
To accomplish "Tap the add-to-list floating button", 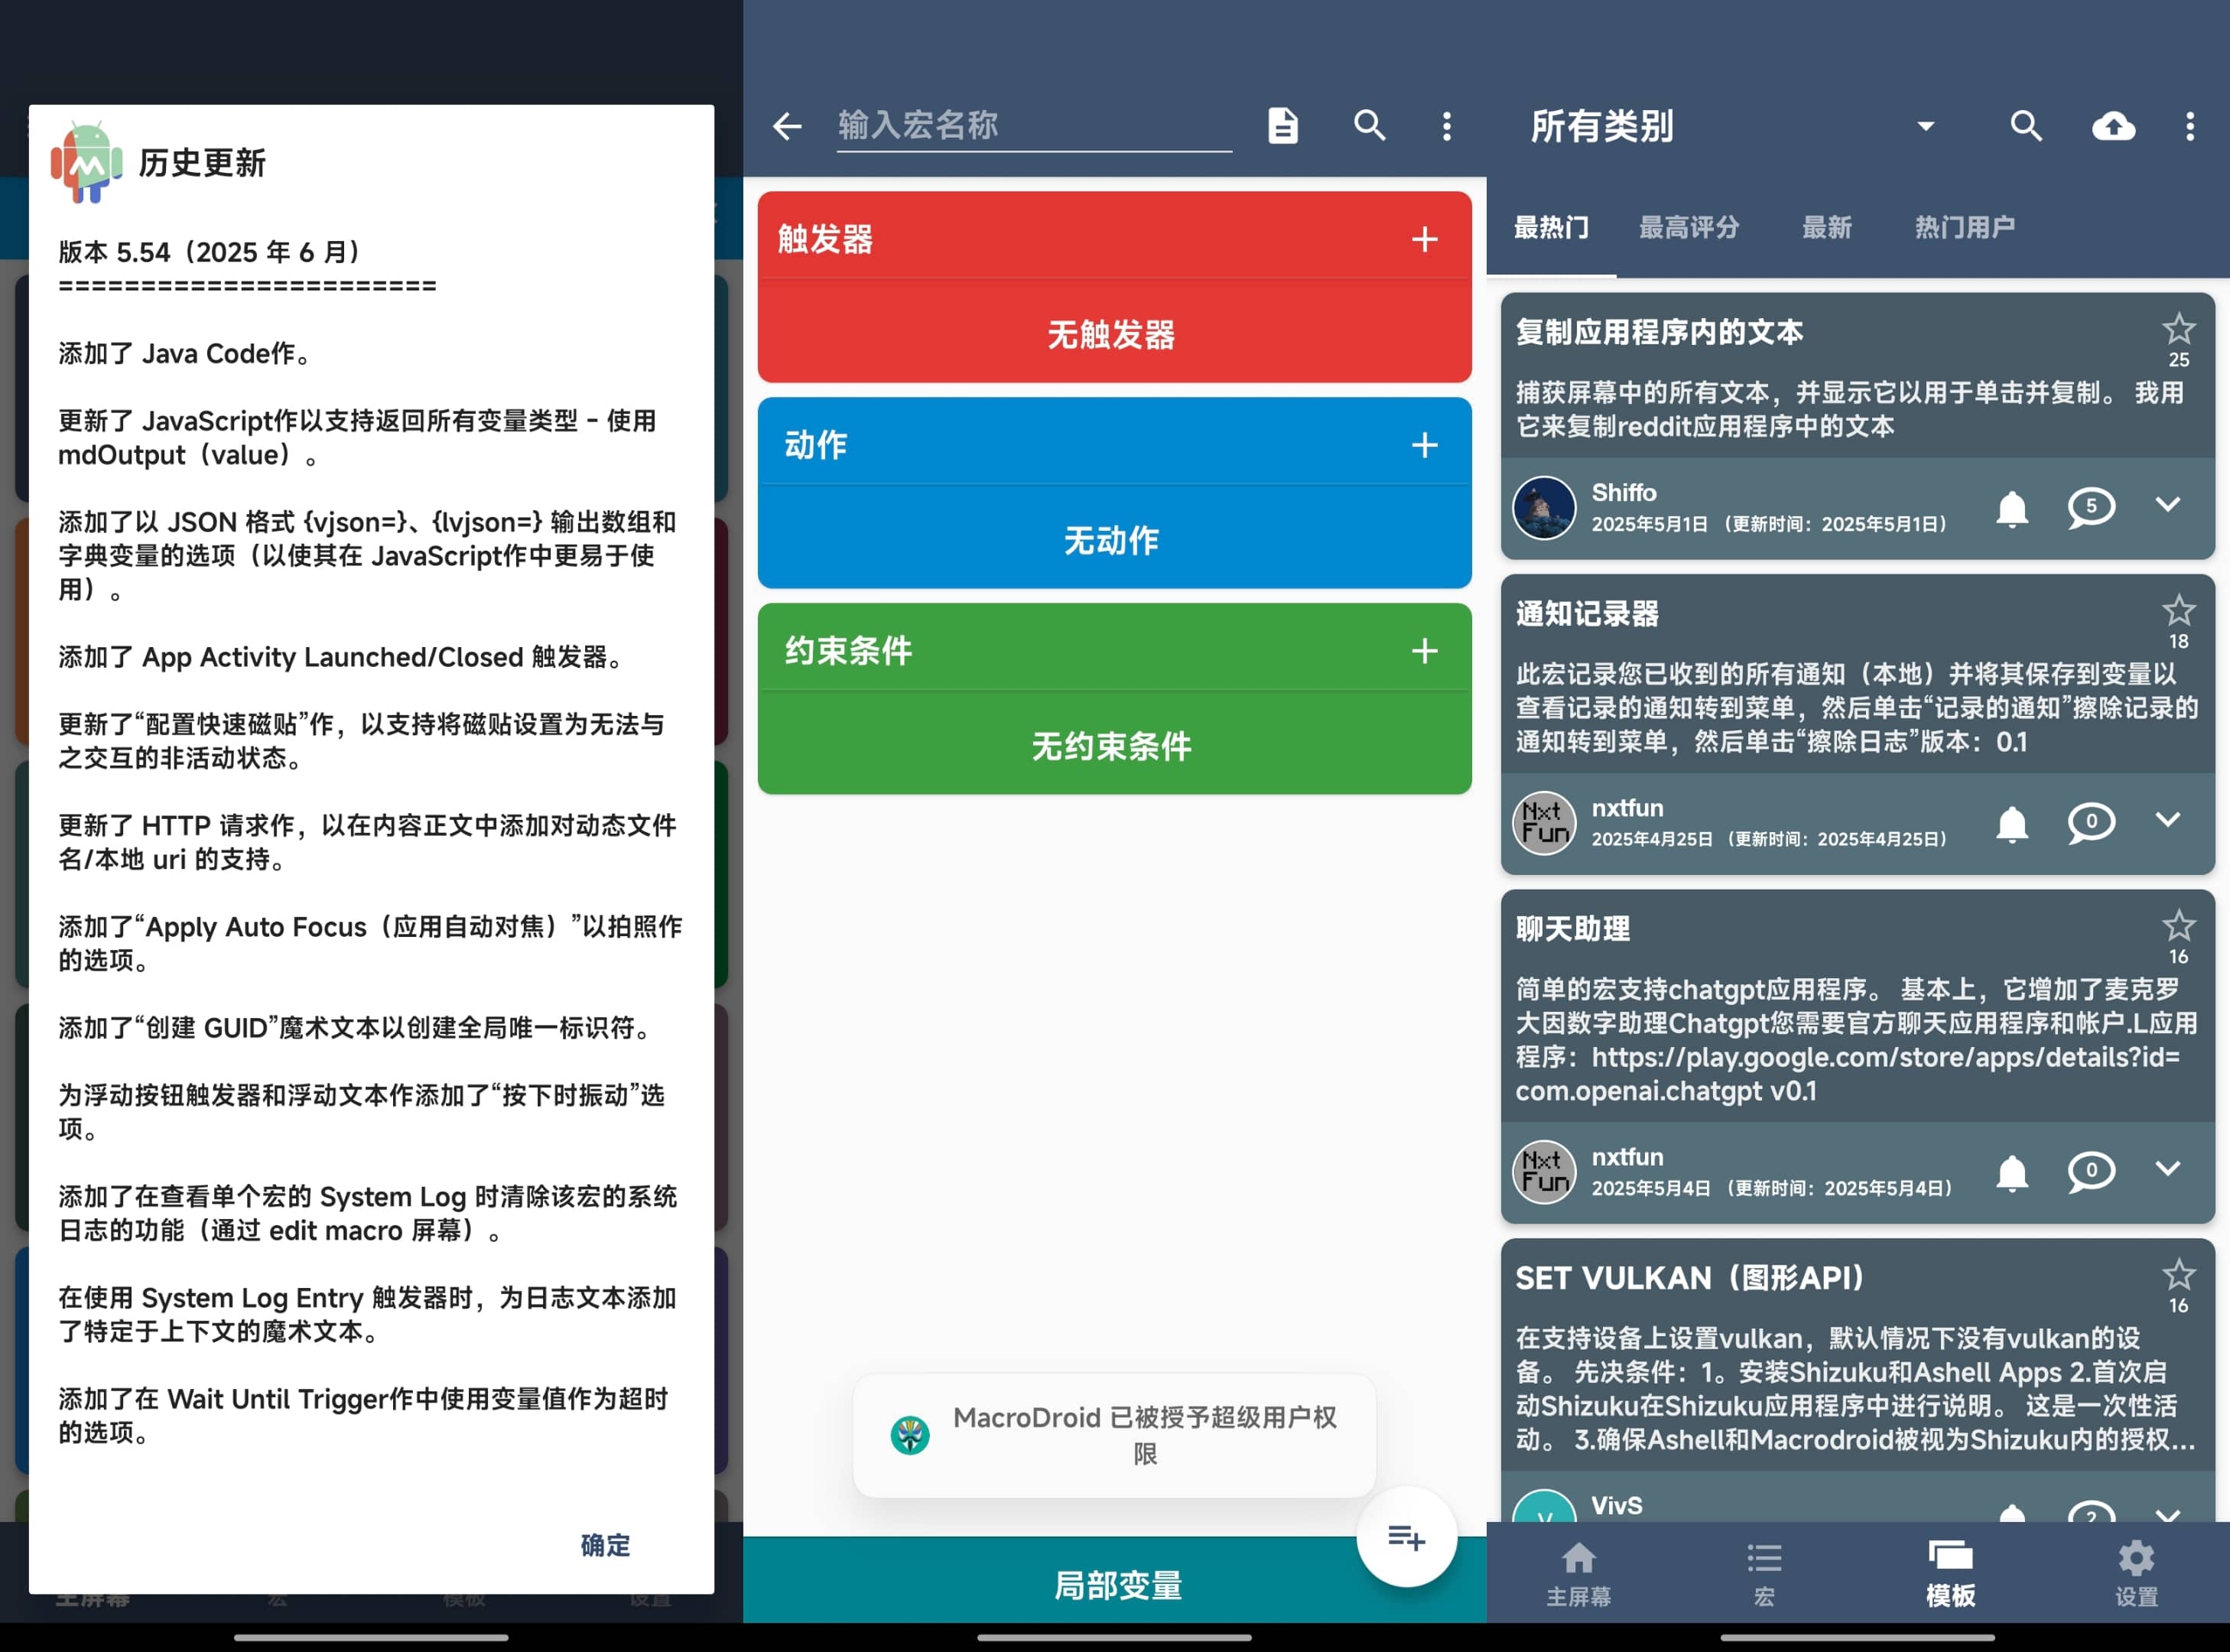I will point(1406,1537).
